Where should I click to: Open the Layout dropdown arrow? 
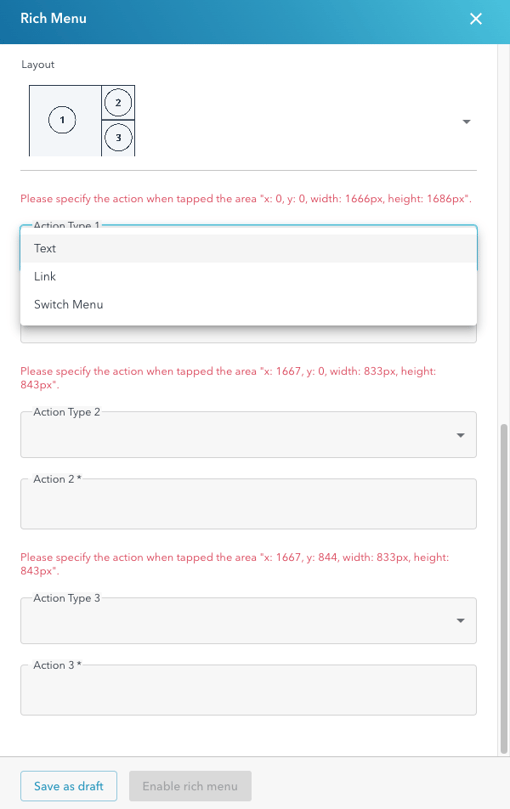(x=466, y=122)
